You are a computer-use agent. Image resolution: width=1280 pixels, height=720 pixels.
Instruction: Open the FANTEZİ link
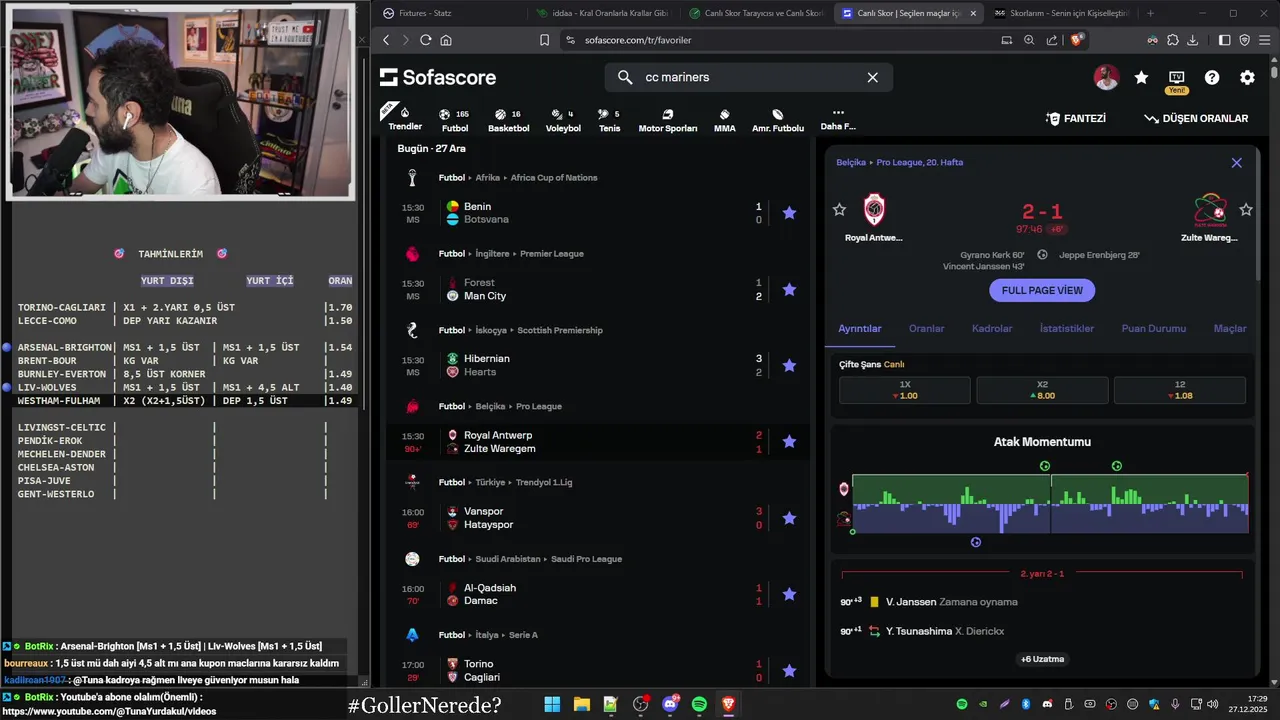pyautogui.click(x=1076, y=118)
